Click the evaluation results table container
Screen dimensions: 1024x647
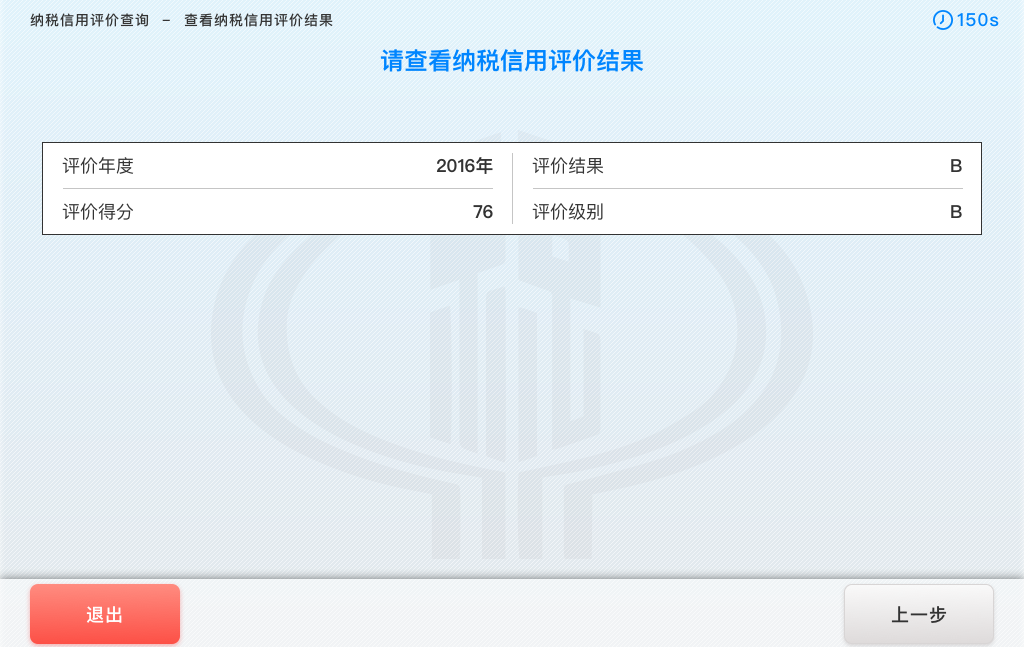[x=511, y=188]
